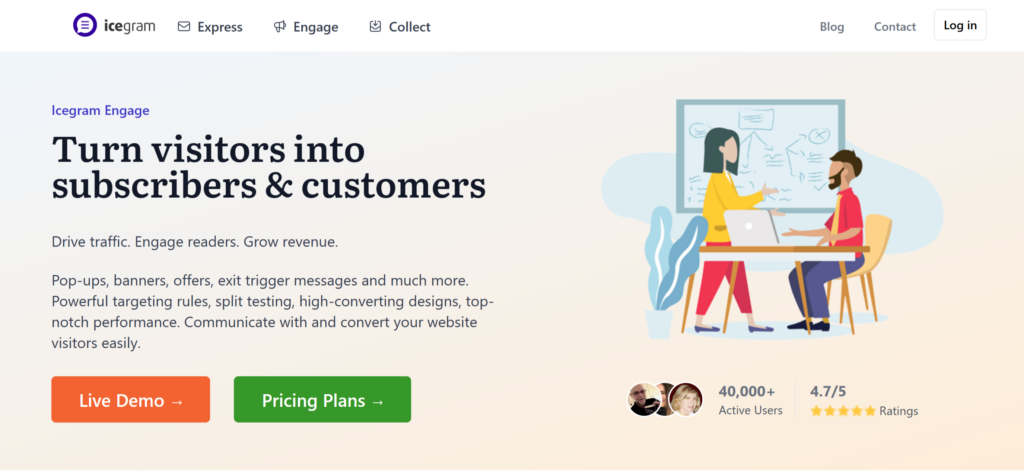Click the 4.7/5 rating score
The height and width of the screenshot is (471, 1024).
pyautogui.click(x=828, y=392)
